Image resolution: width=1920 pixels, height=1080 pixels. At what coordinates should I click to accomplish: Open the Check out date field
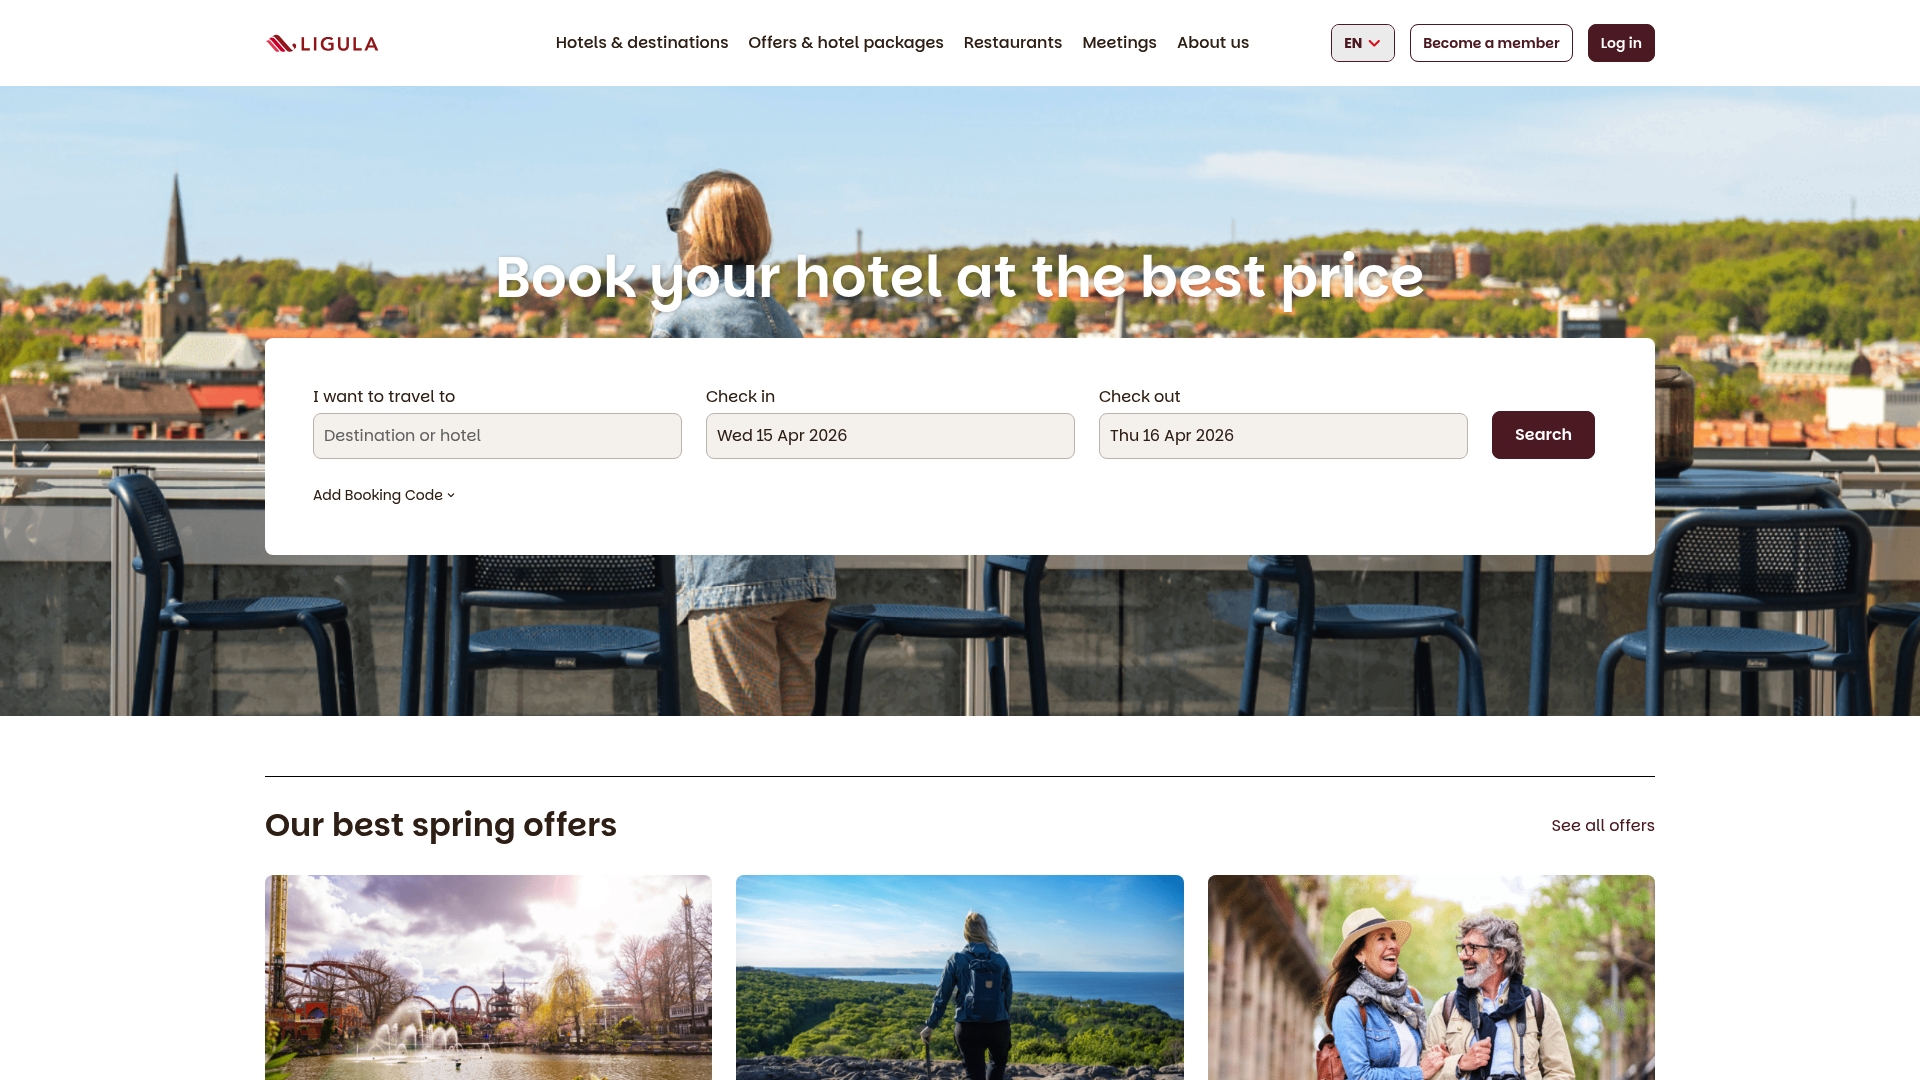[x=1283, y=436]
